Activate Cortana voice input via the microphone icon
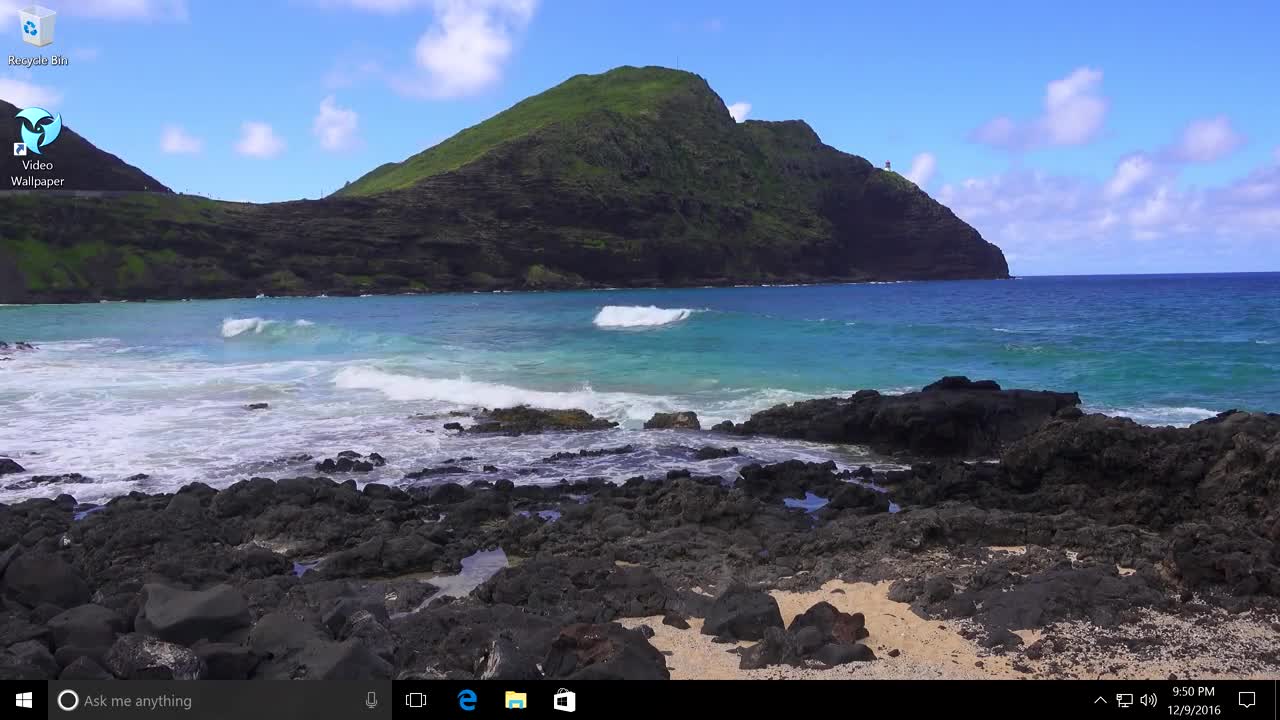 click(371, 700)
